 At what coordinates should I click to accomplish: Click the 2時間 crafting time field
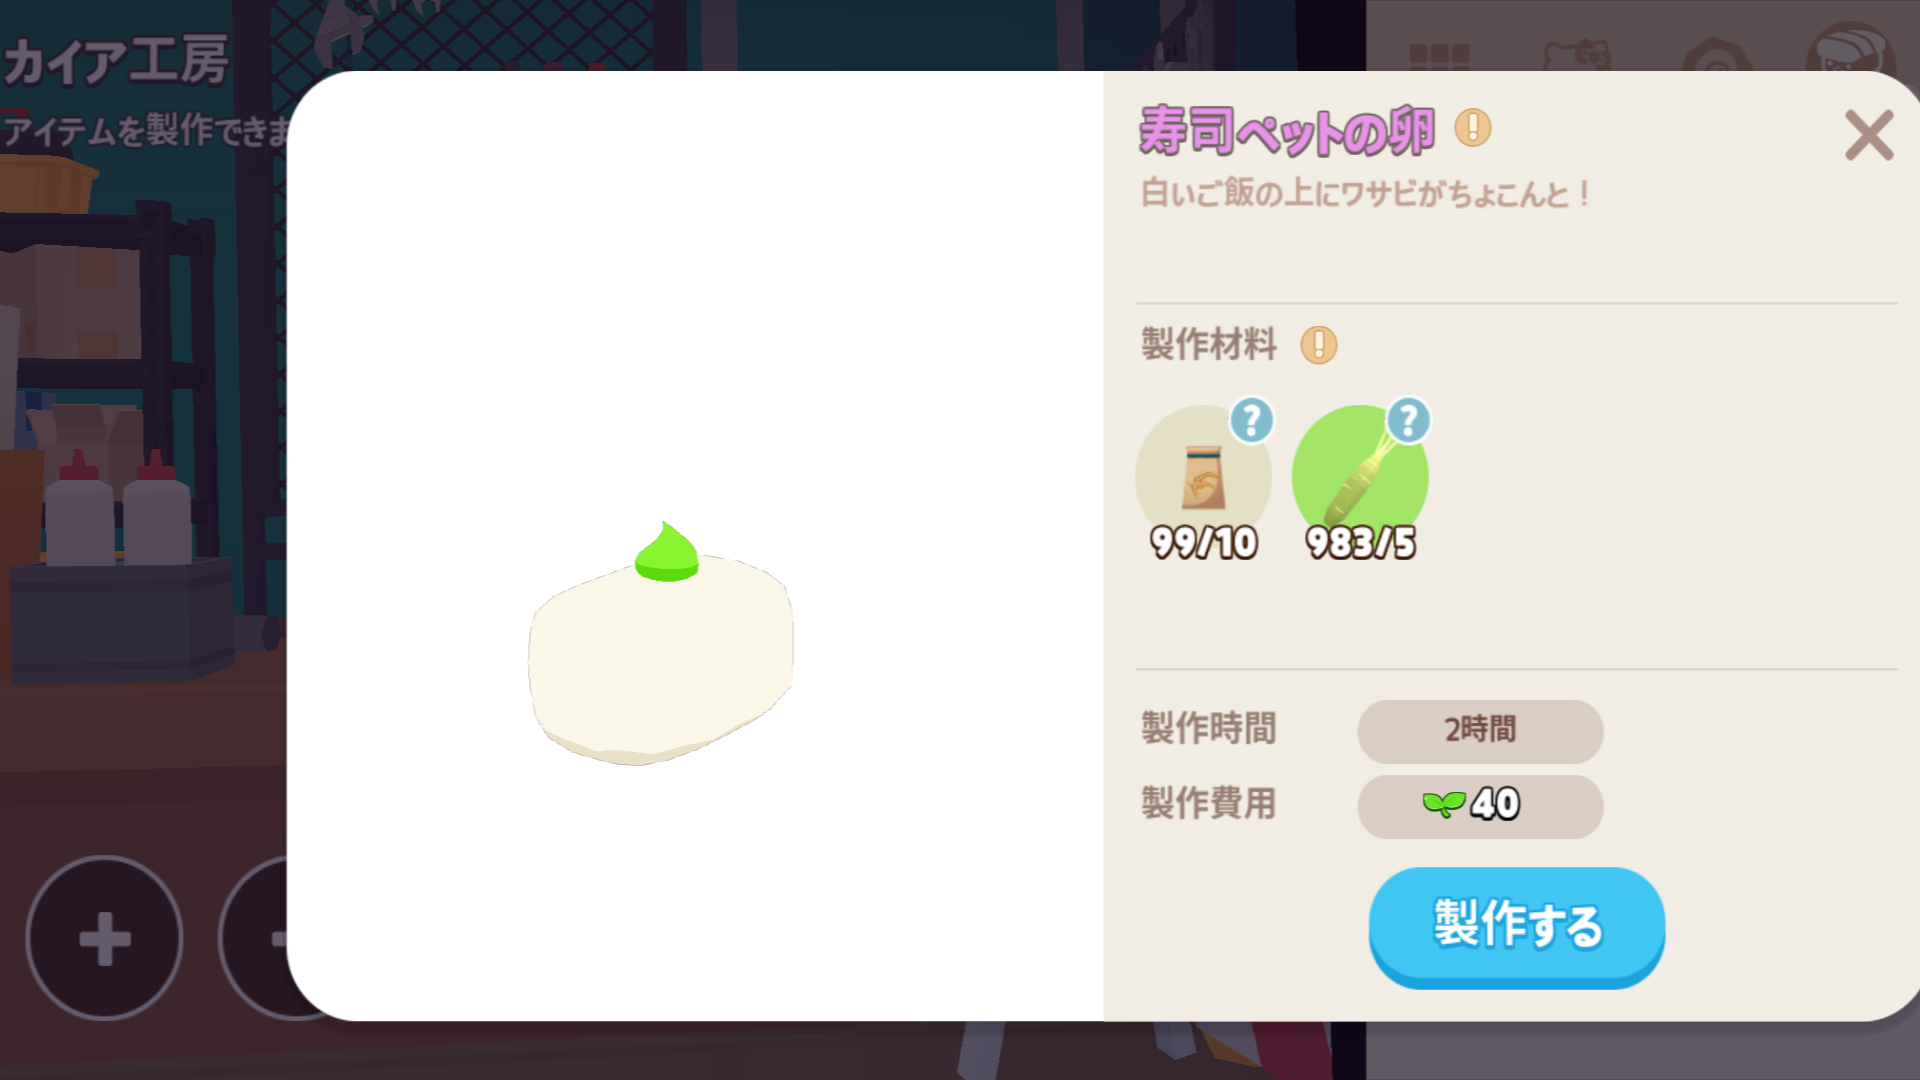(1480, 731)
